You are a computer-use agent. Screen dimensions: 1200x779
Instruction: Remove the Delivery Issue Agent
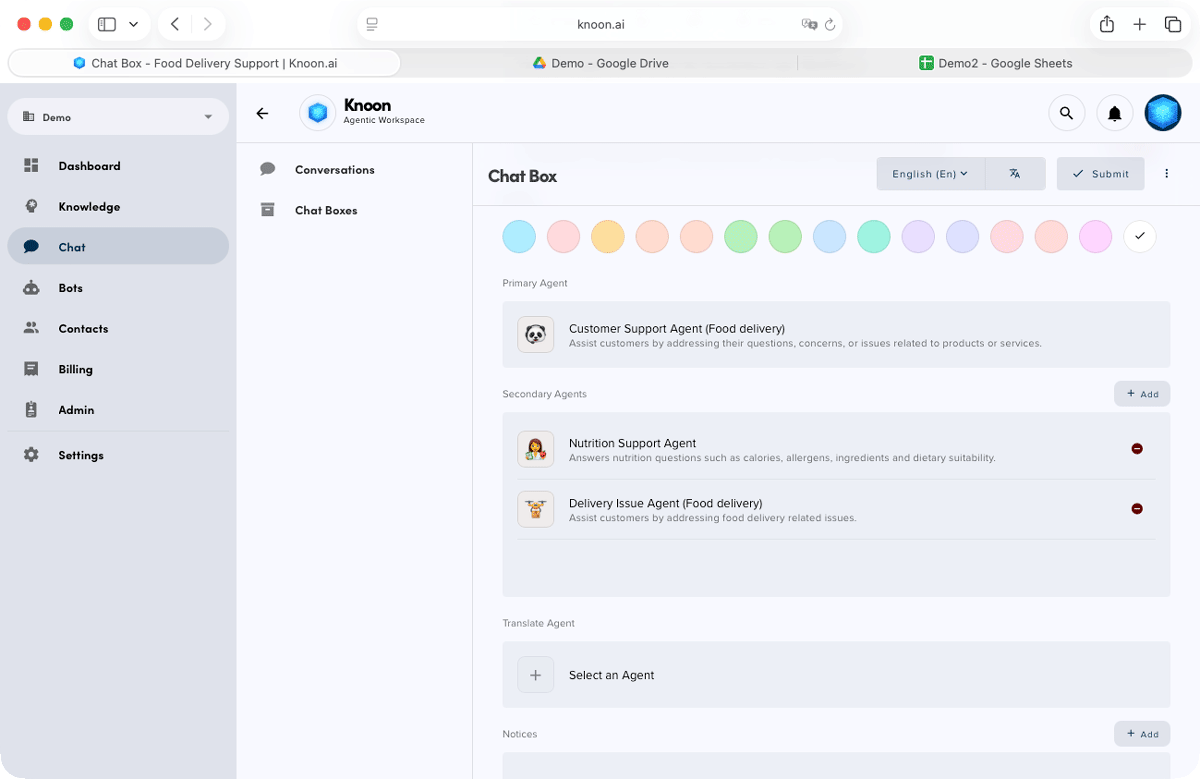tap(1137, 508)
